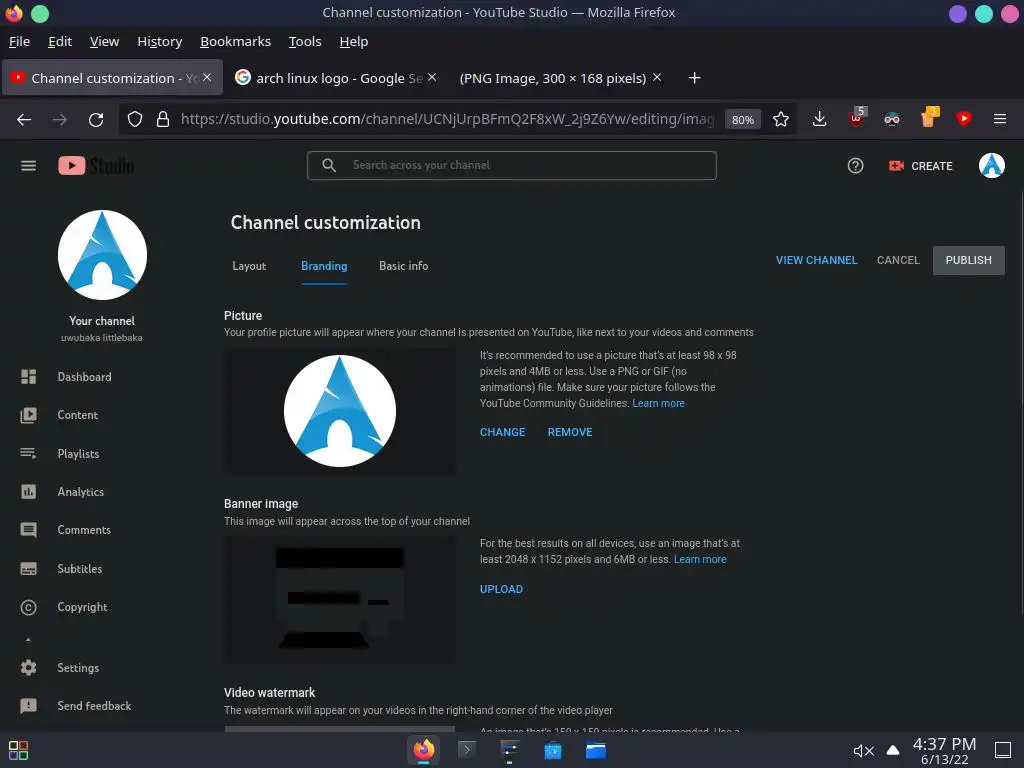1024x768 pixels.
Task: Reload the current page
Action: click(x=96, y=120)
